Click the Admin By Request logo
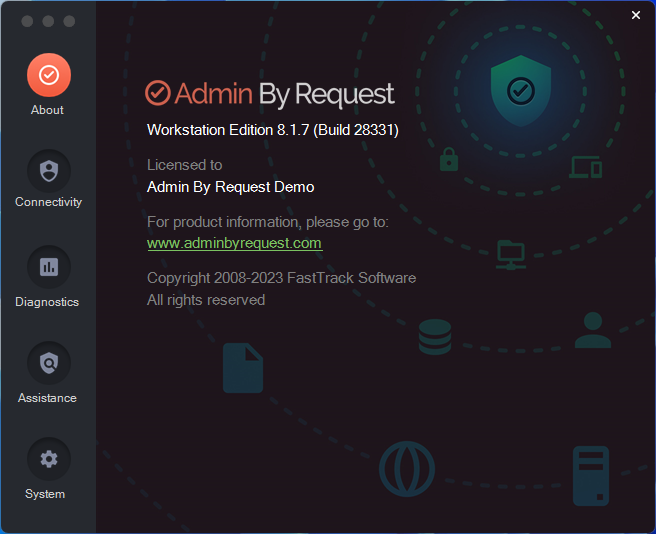 coord(270,93)
